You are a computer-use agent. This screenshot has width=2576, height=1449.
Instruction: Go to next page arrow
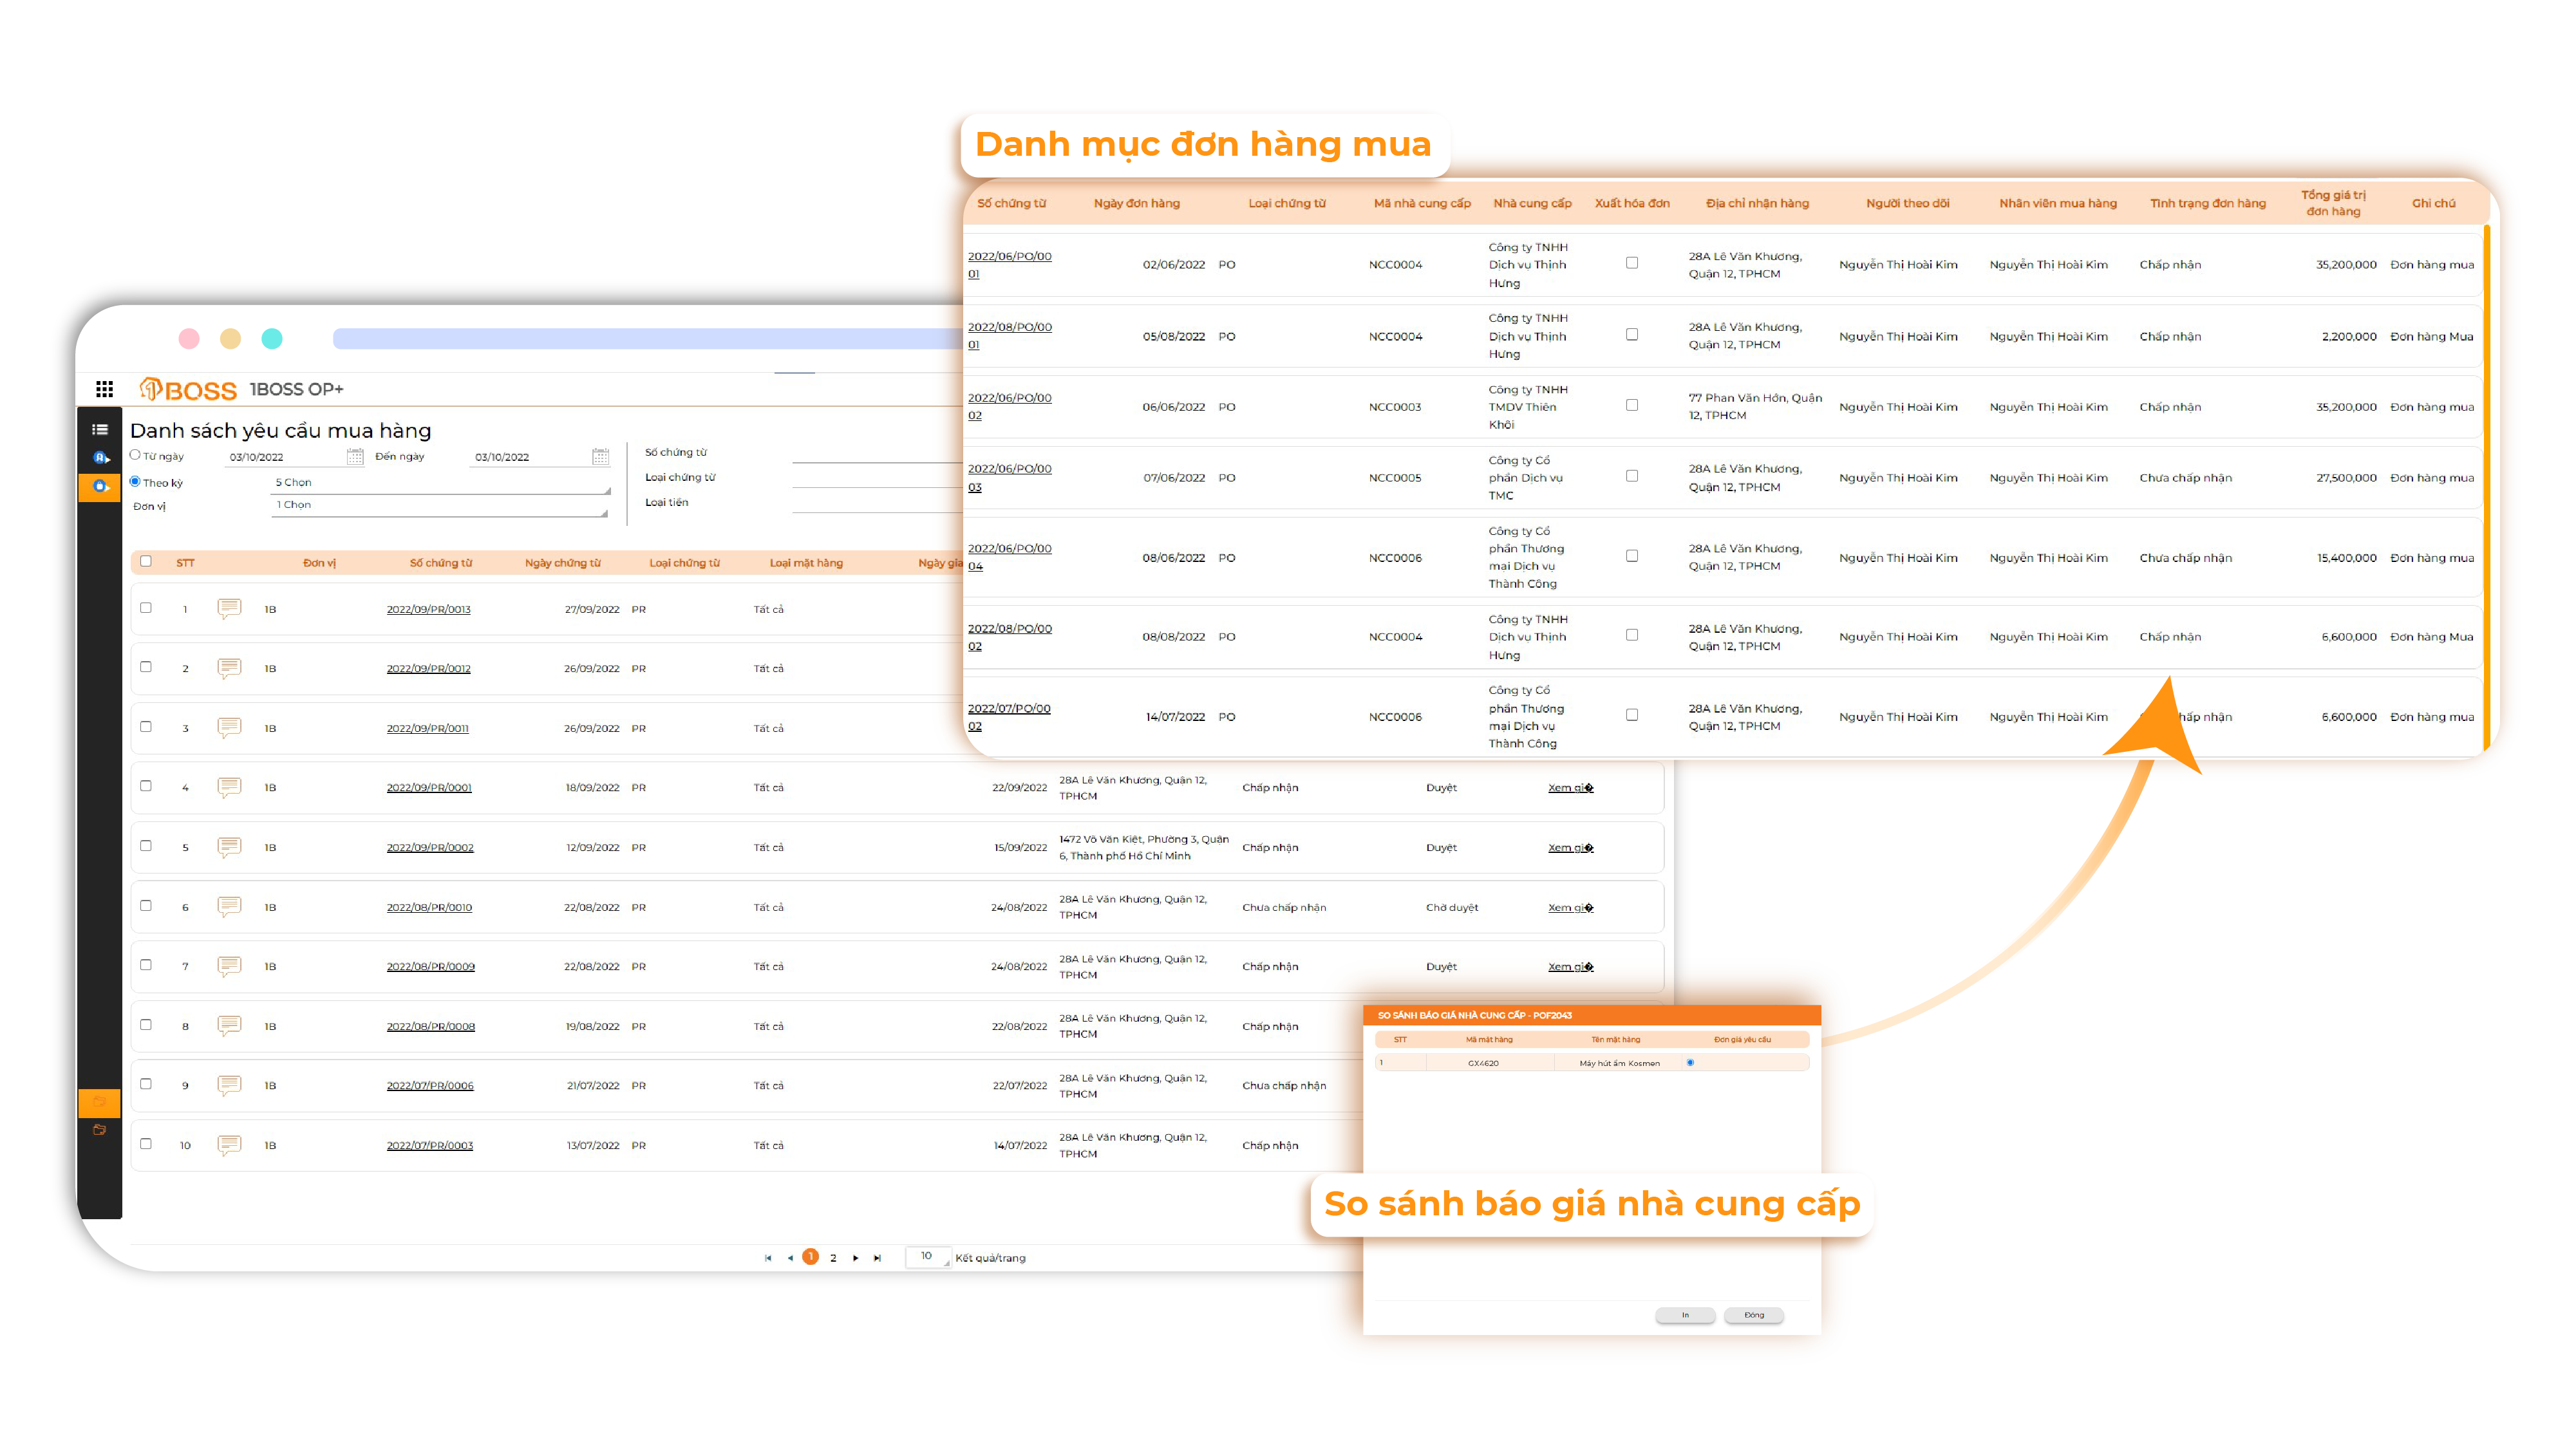click(855, 1258)
